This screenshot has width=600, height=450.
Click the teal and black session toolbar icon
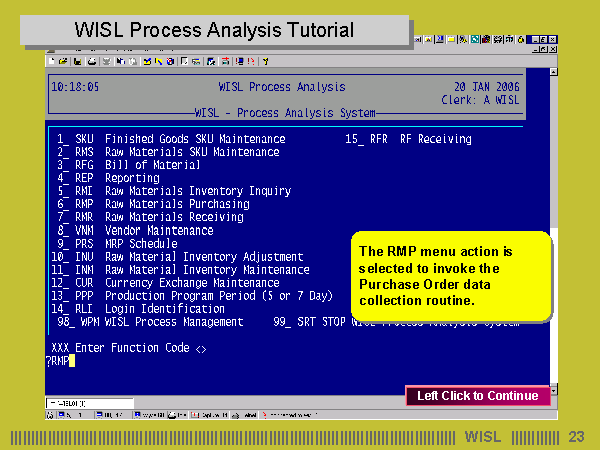[x=211, y=62]
